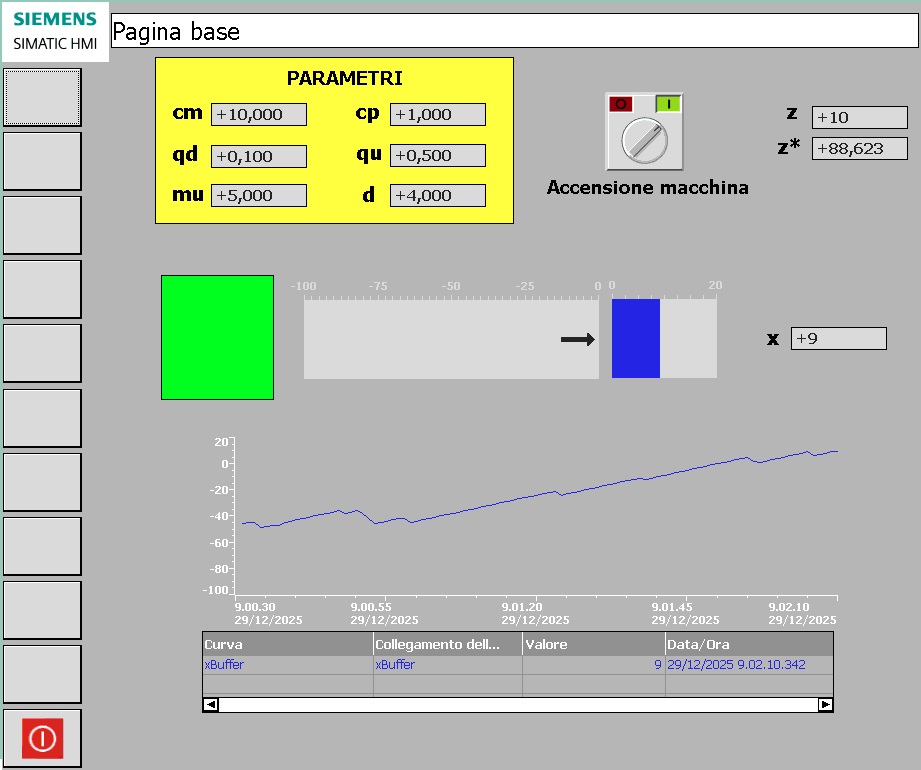Click the z setpoint value field
921x770 pixels.
click(859, 118)
